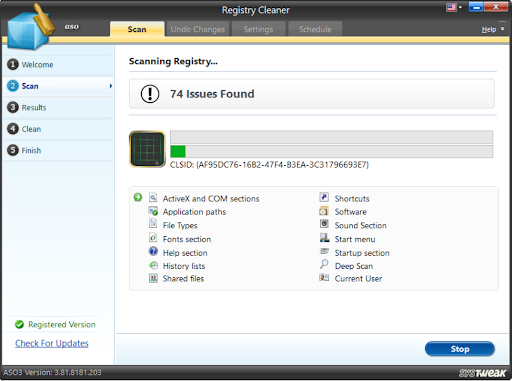Click the Deep Scan magnifier icon
The height and width of the screenshot is (381, 512).
pyautogui.click(x=324, y=264)
